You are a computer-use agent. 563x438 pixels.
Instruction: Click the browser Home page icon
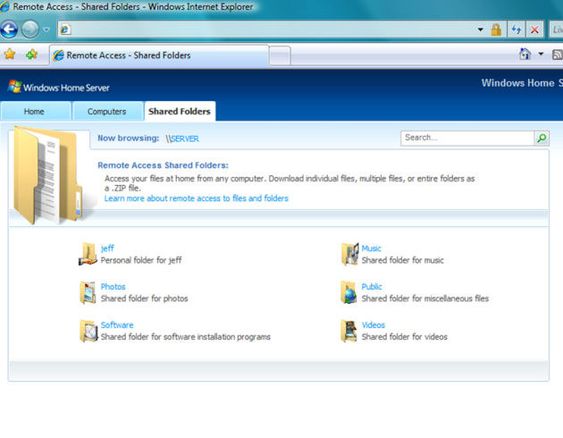525,54
